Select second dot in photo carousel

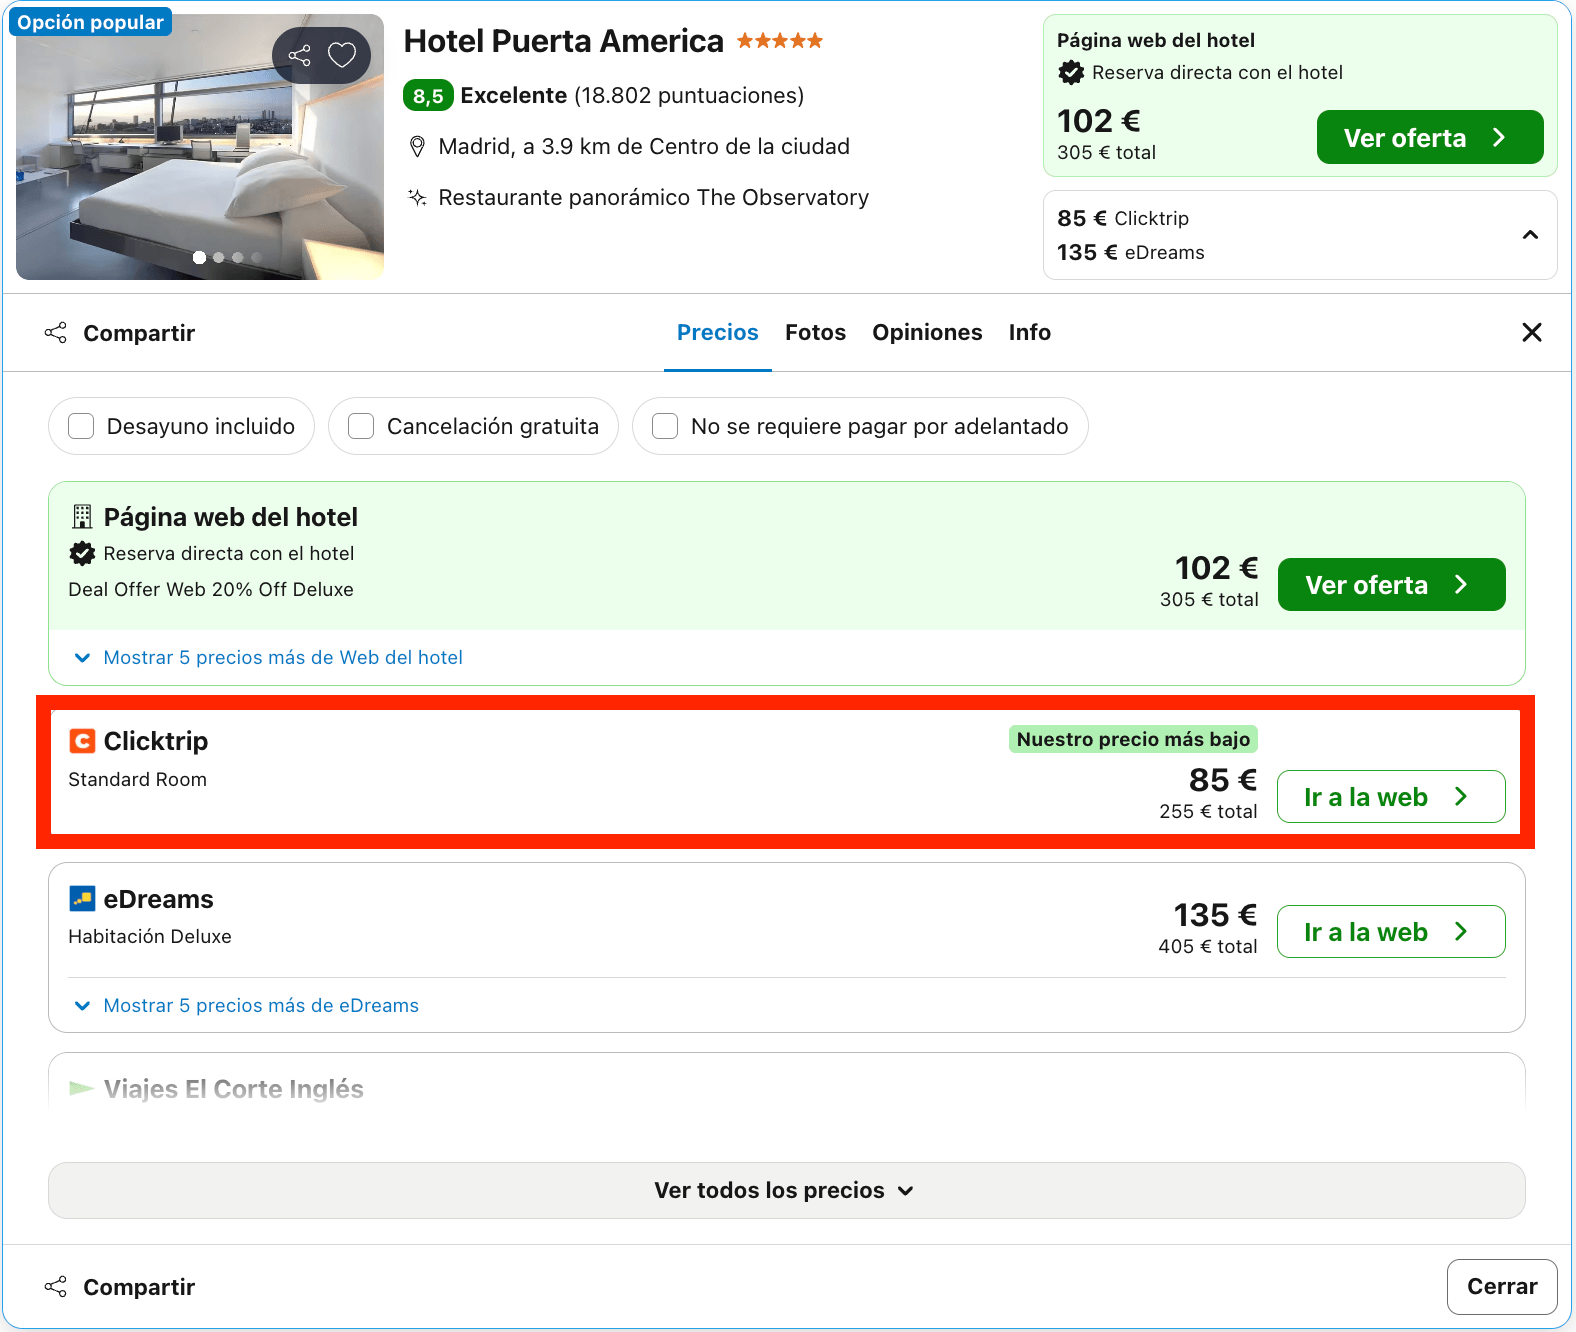click(218, 258)
